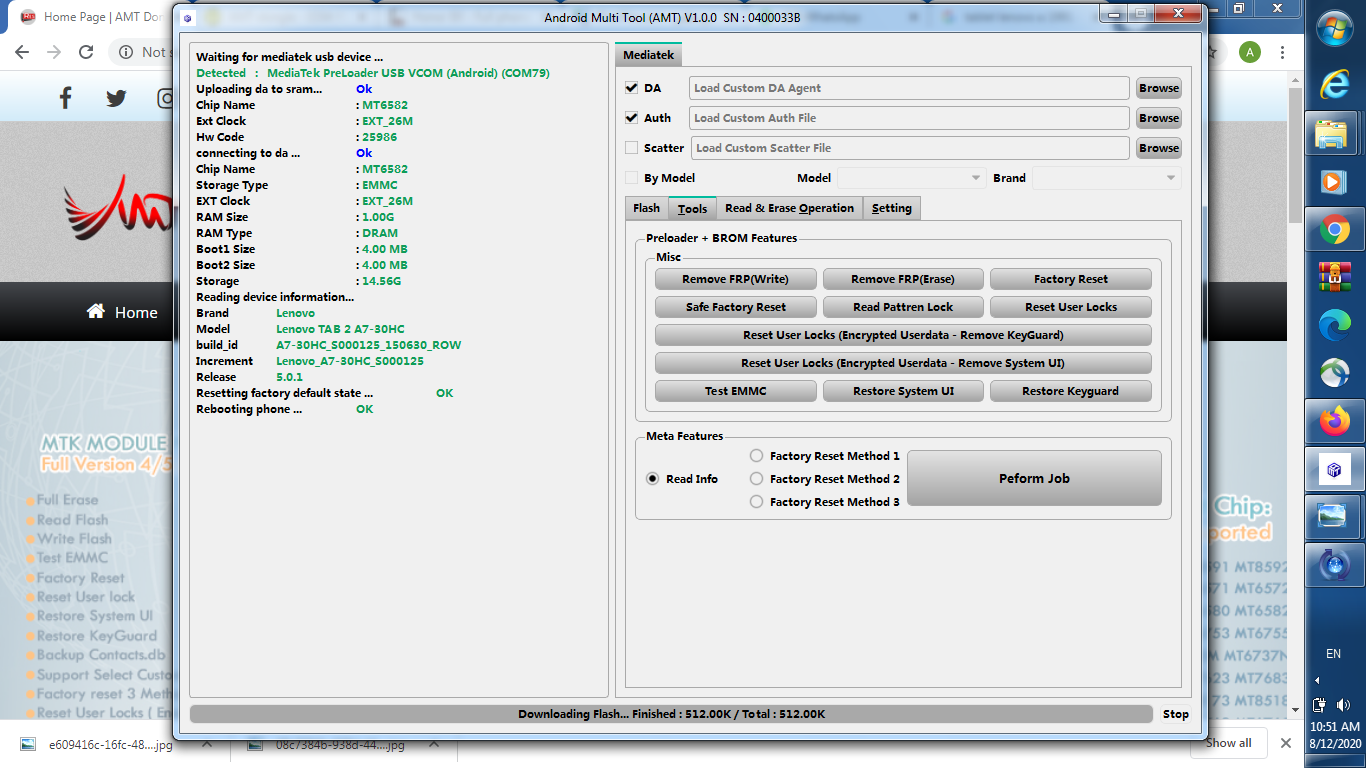Click the Chrome forward arrow
Screen dimensions: 1366x768
(54, 52)
